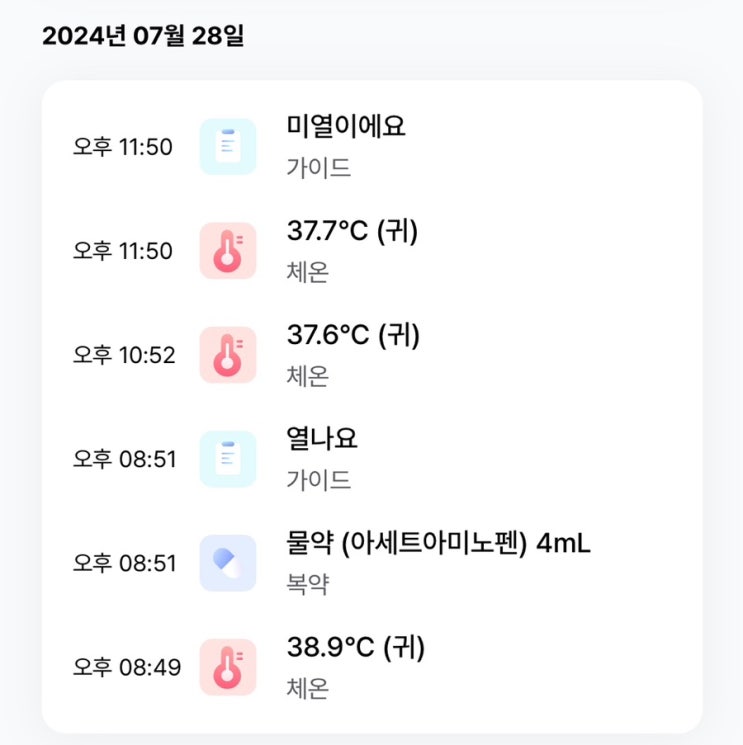Tap the guide clipboard icon at 11:50 PM
Screen dimensions: 743x745
(228, 147)
